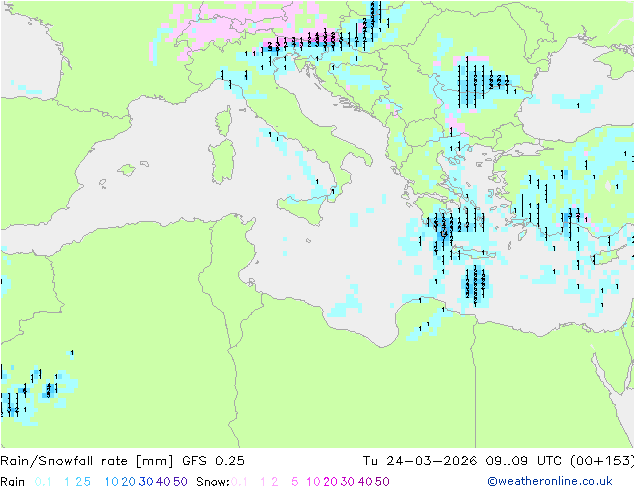Select the rain legend value 40
634x490 pixels.
pyautogui.click(x=163, y=482)
